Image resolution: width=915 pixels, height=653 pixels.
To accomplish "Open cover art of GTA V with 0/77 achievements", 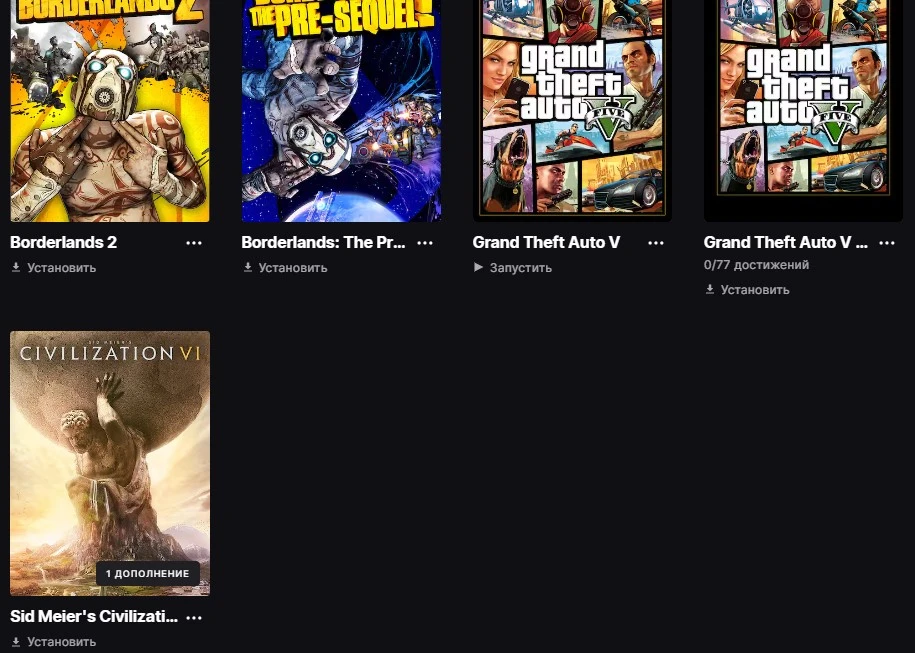I will pos(804,111).
